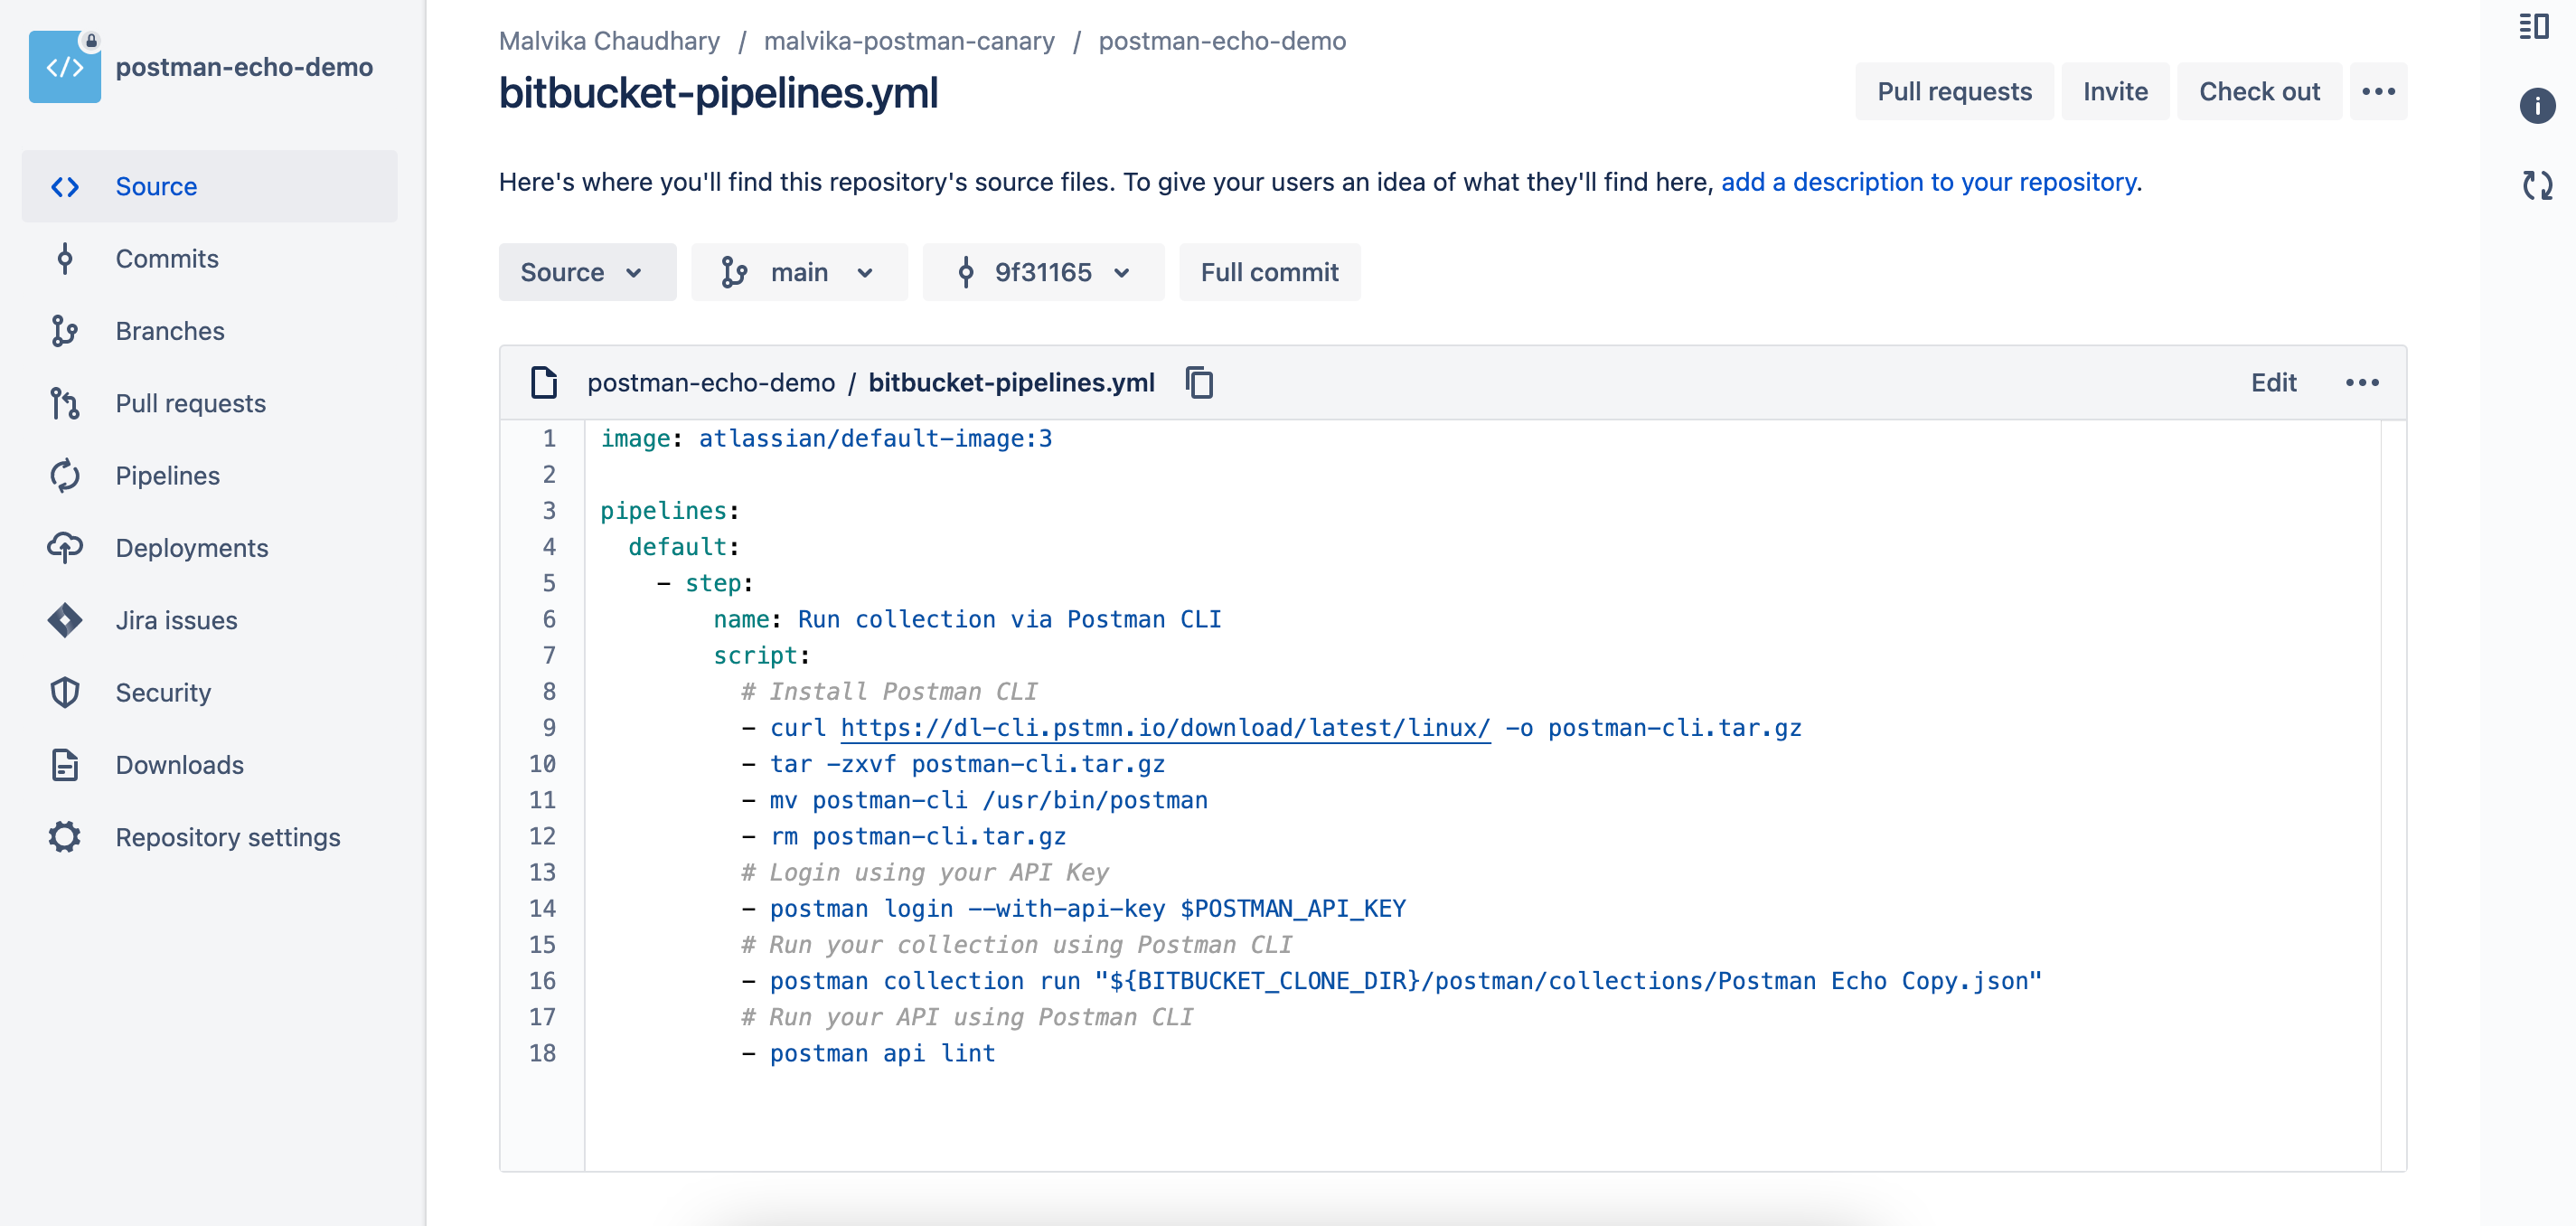The width and height of the screenshot is (2576, 1226).
Task: Open postman-echo-demo breadcrumb link at top
Action: [1222, 41]
